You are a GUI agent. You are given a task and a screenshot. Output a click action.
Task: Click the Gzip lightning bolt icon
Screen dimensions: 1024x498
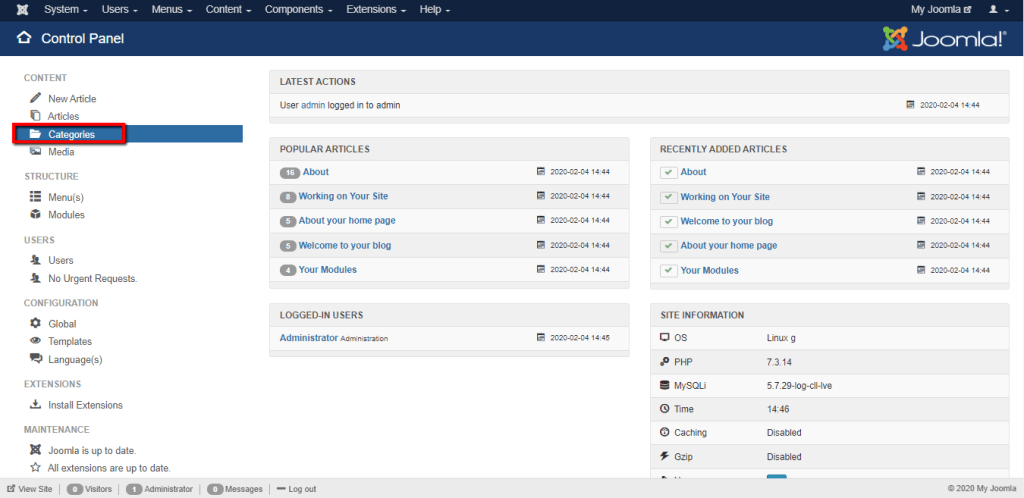pos(665,456)
